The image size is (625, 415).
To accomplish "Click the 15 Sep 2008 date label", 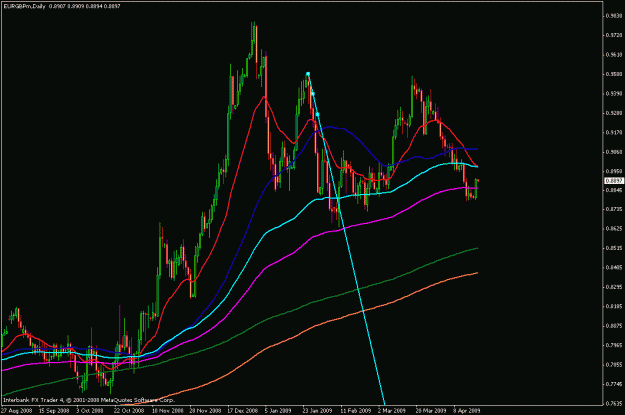I will click(54, 410).
